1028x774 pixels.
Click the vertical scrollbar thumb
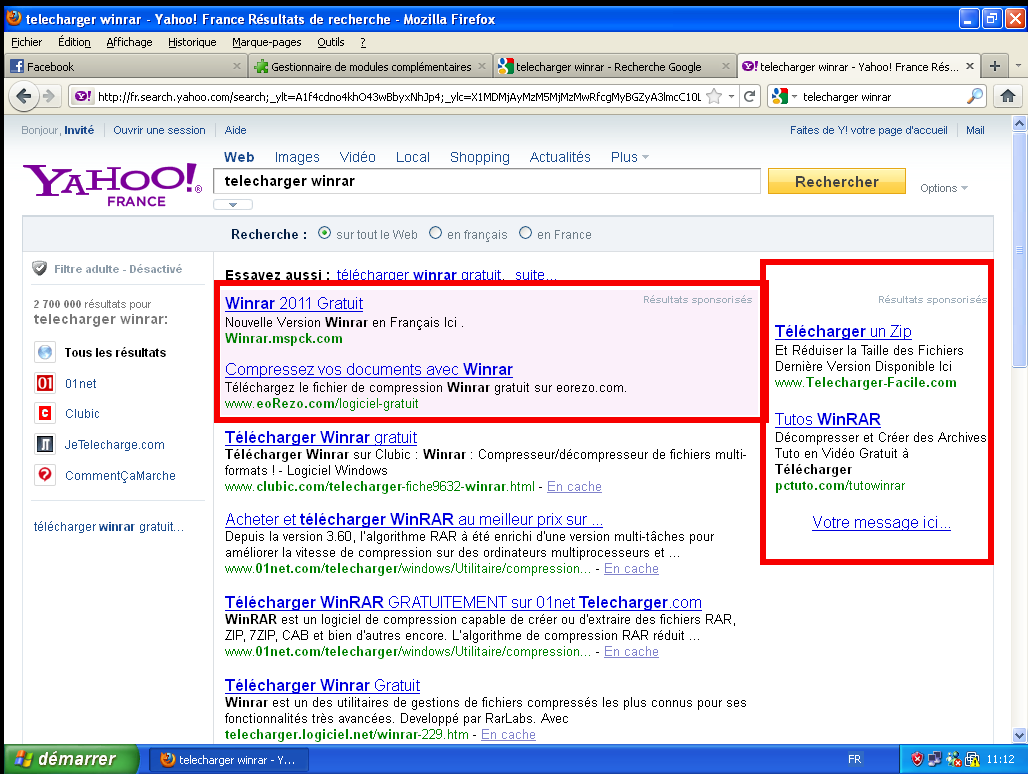coord(1019,249)
